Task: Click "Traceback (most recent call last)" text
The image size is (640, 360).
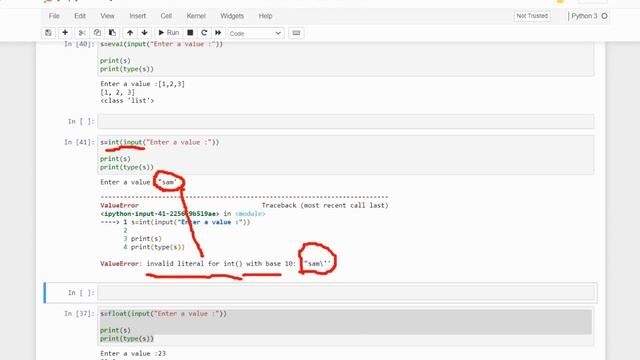Action: (x=325, y=205)
